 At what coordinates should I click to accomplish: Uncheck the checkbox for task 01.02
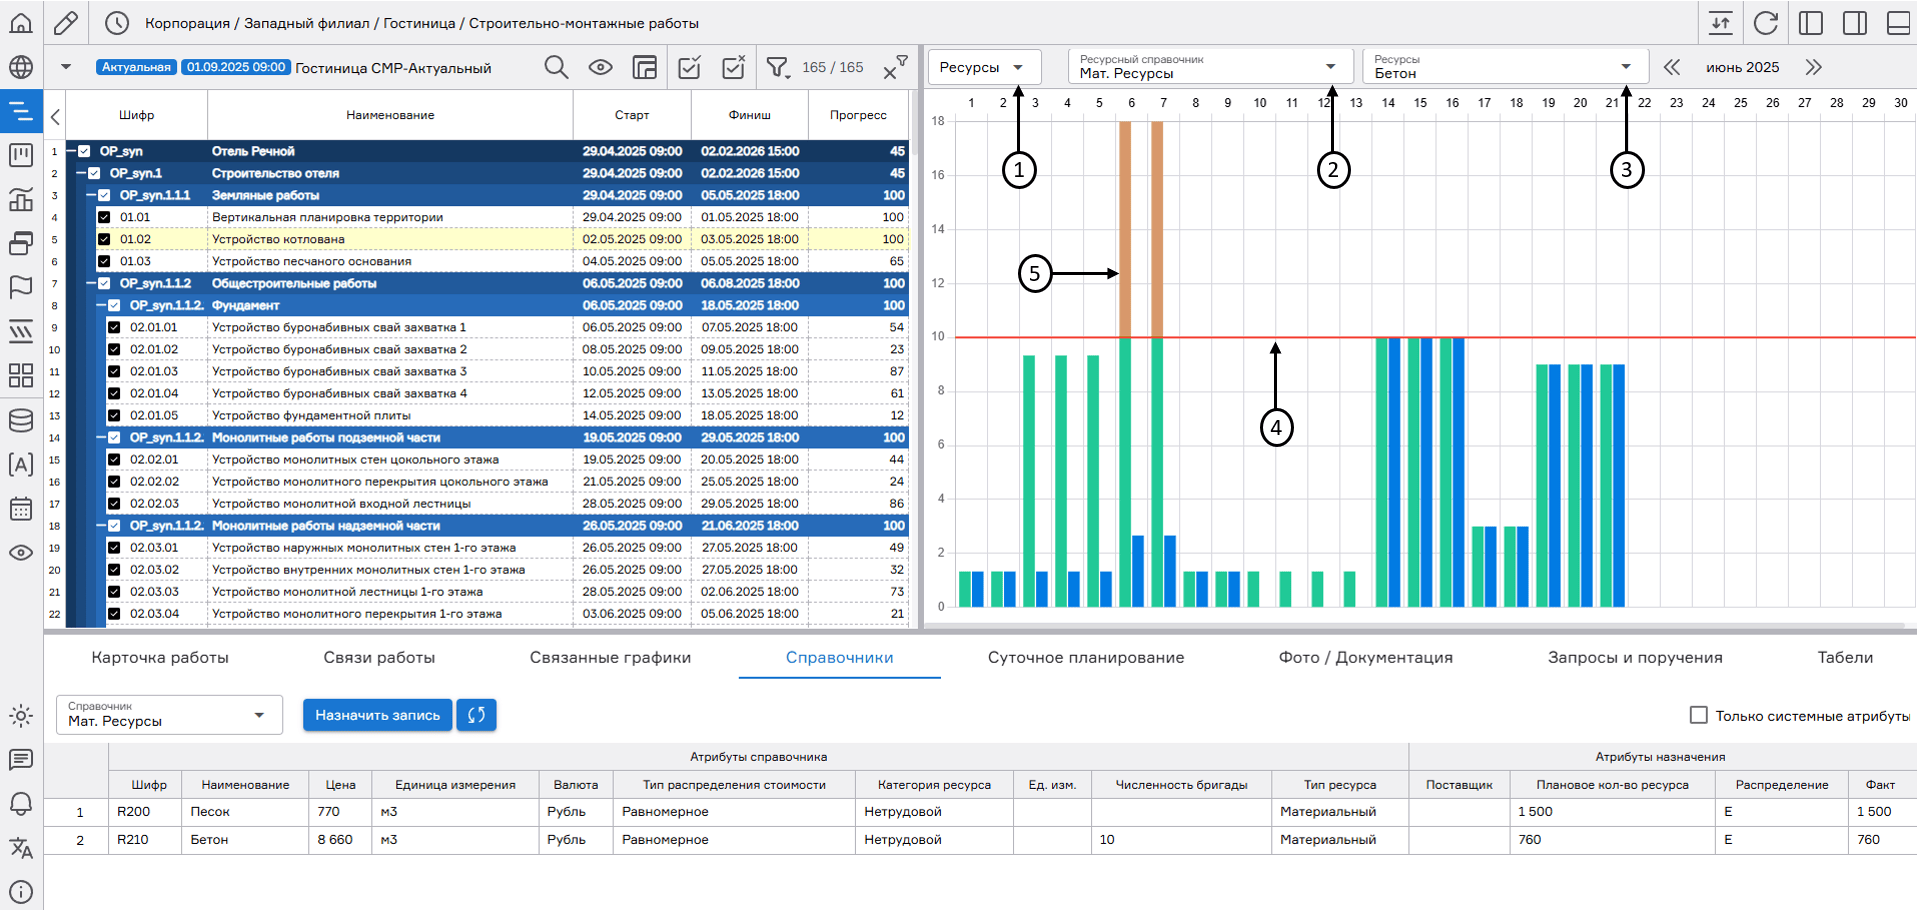[x=104, y=239]
